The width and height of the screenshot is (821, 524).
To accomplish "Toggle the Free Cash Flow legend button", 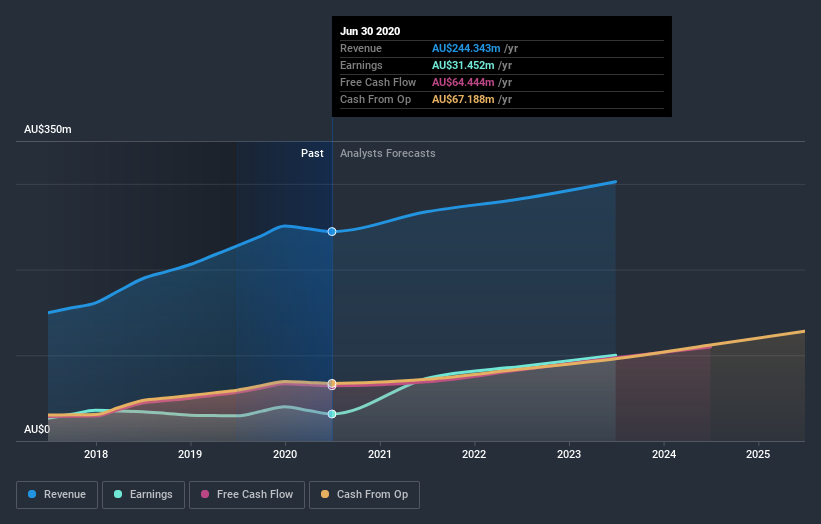I will click(247, 495).
